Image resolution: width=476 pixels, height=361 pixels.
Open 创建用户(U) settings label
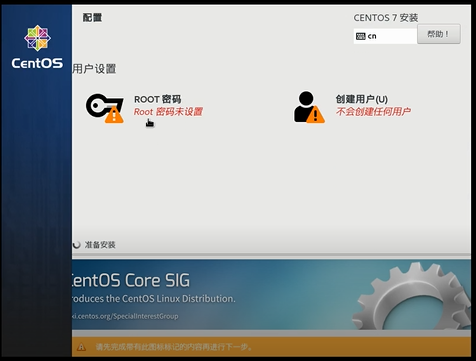pyautogui.click(x=361, y=99)
